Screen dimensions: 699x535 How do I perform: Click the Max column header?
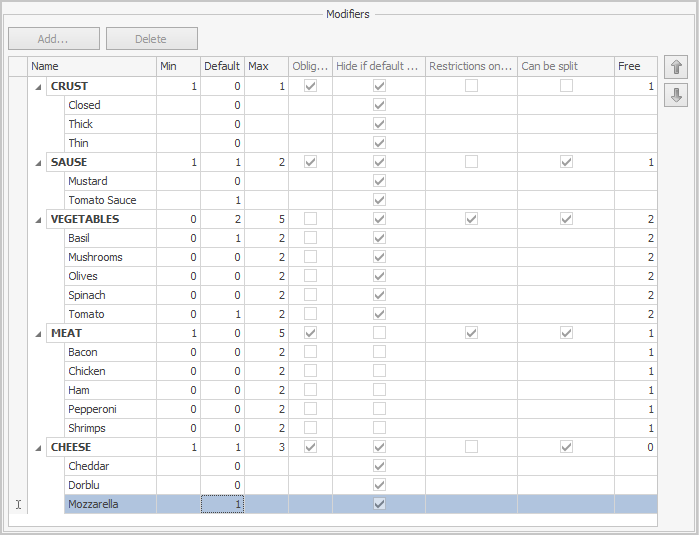pyautogui.click(x=266, y=67)
